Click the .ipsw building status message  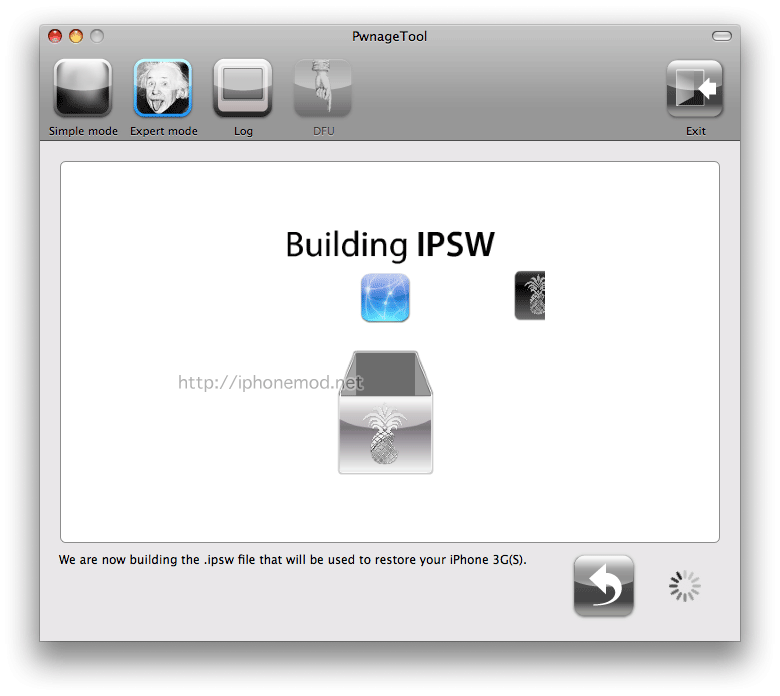292,560
